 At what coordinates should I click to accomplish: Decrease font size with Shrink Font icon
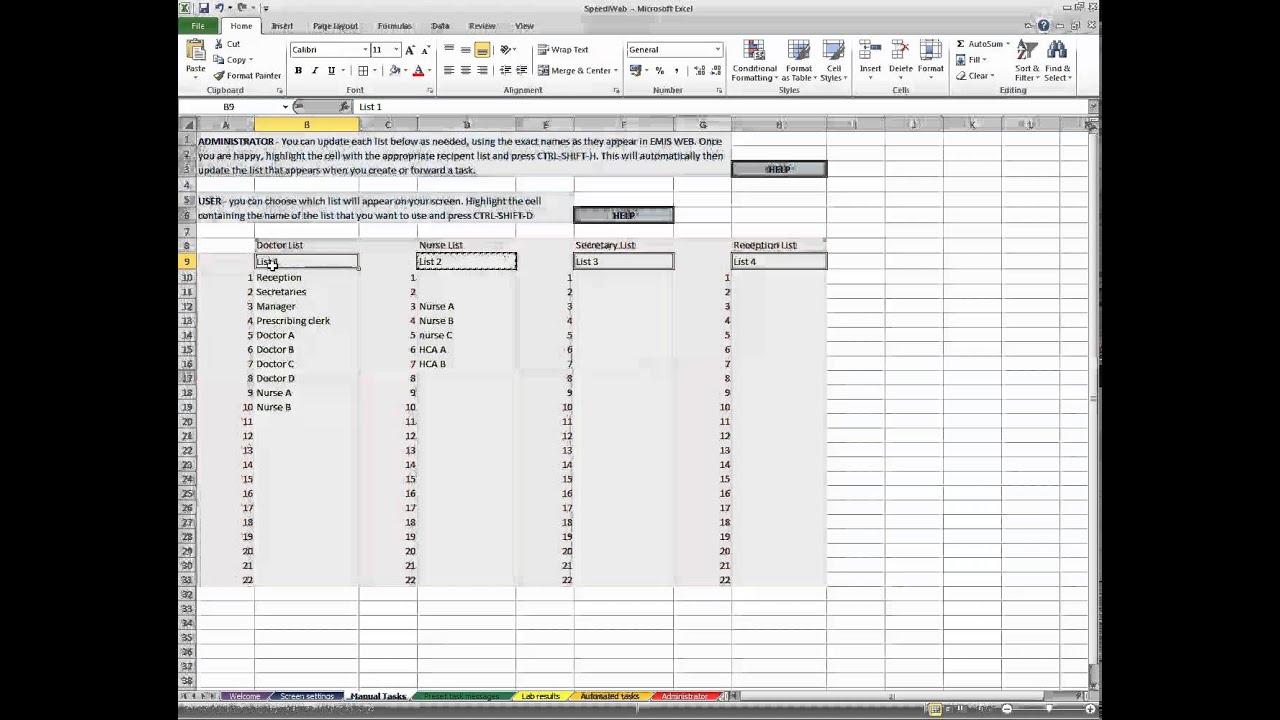tap(424, 50)
